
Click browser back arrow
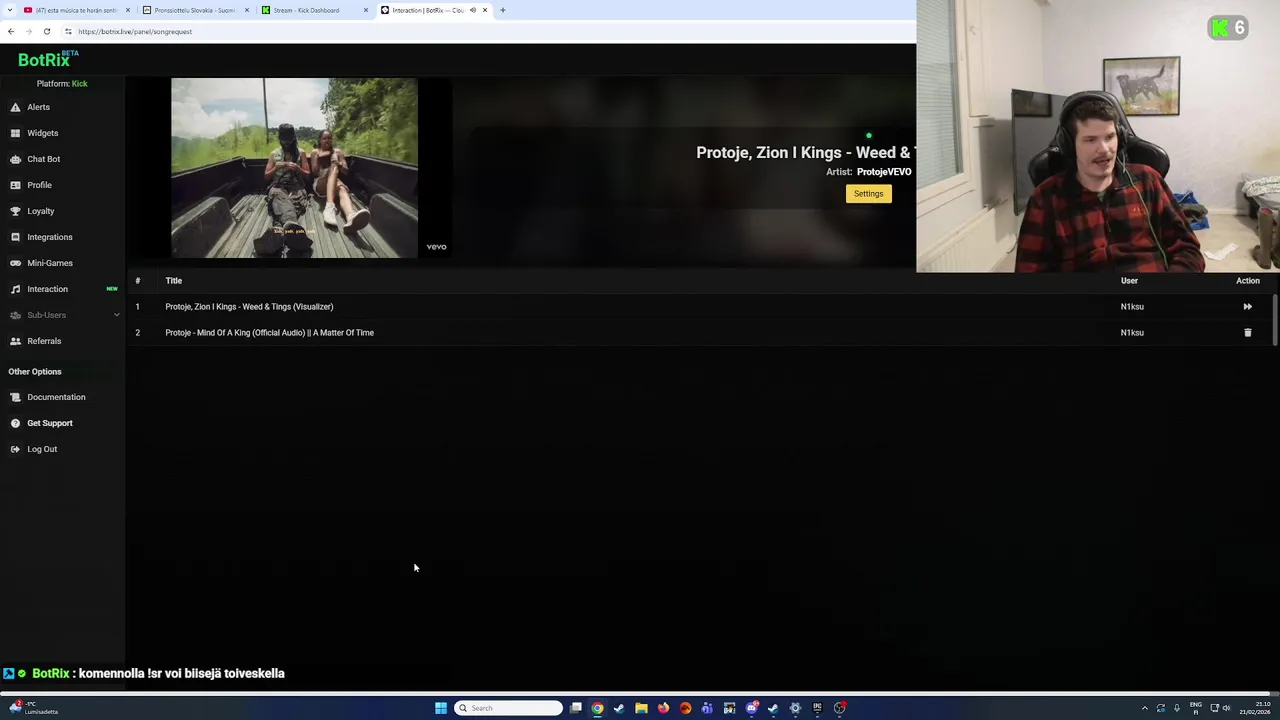pyautogui.click(x=11, y=31)
